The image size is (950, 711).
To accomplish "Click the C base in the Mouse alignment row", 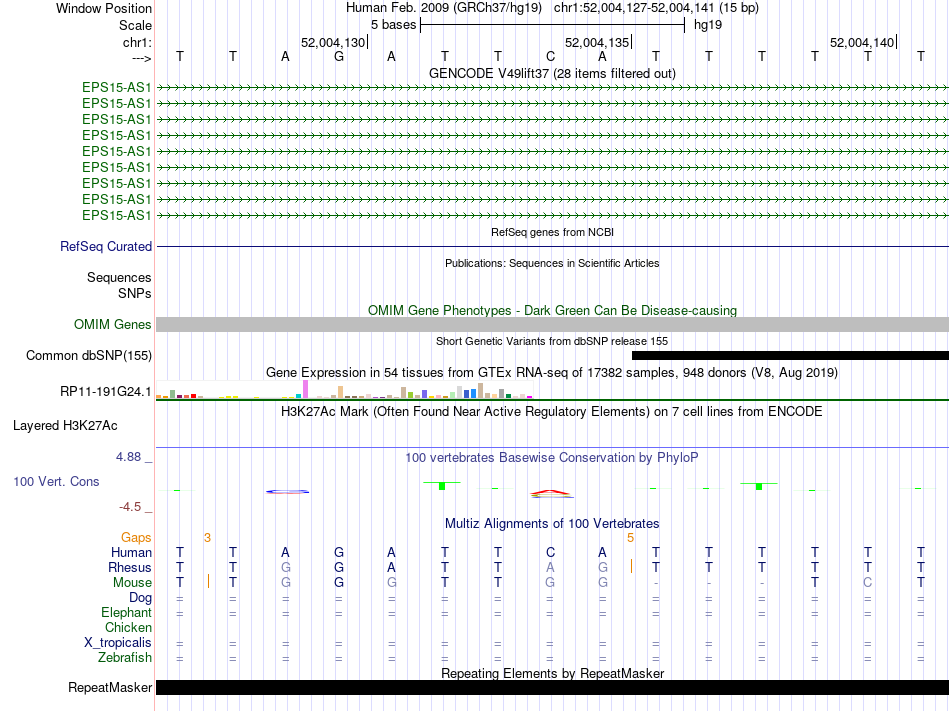I will click(868, 583).
